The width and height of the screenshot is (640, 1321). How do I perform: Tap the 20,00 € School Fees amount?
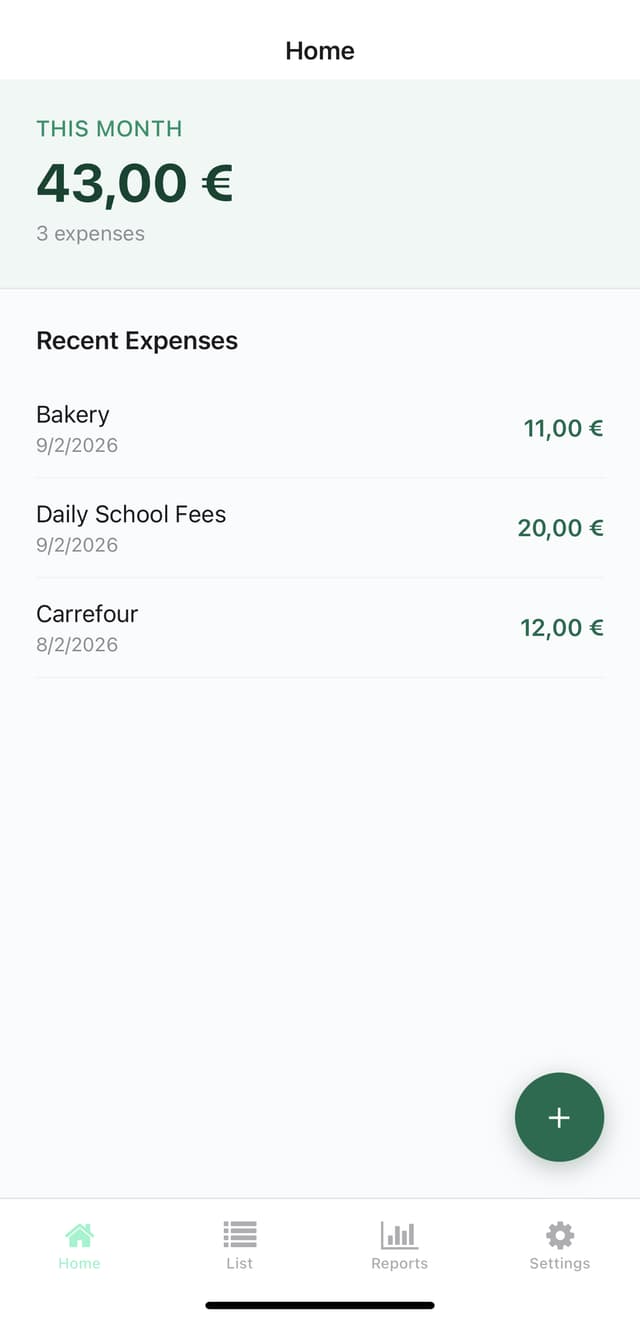[x=560, y=528]
